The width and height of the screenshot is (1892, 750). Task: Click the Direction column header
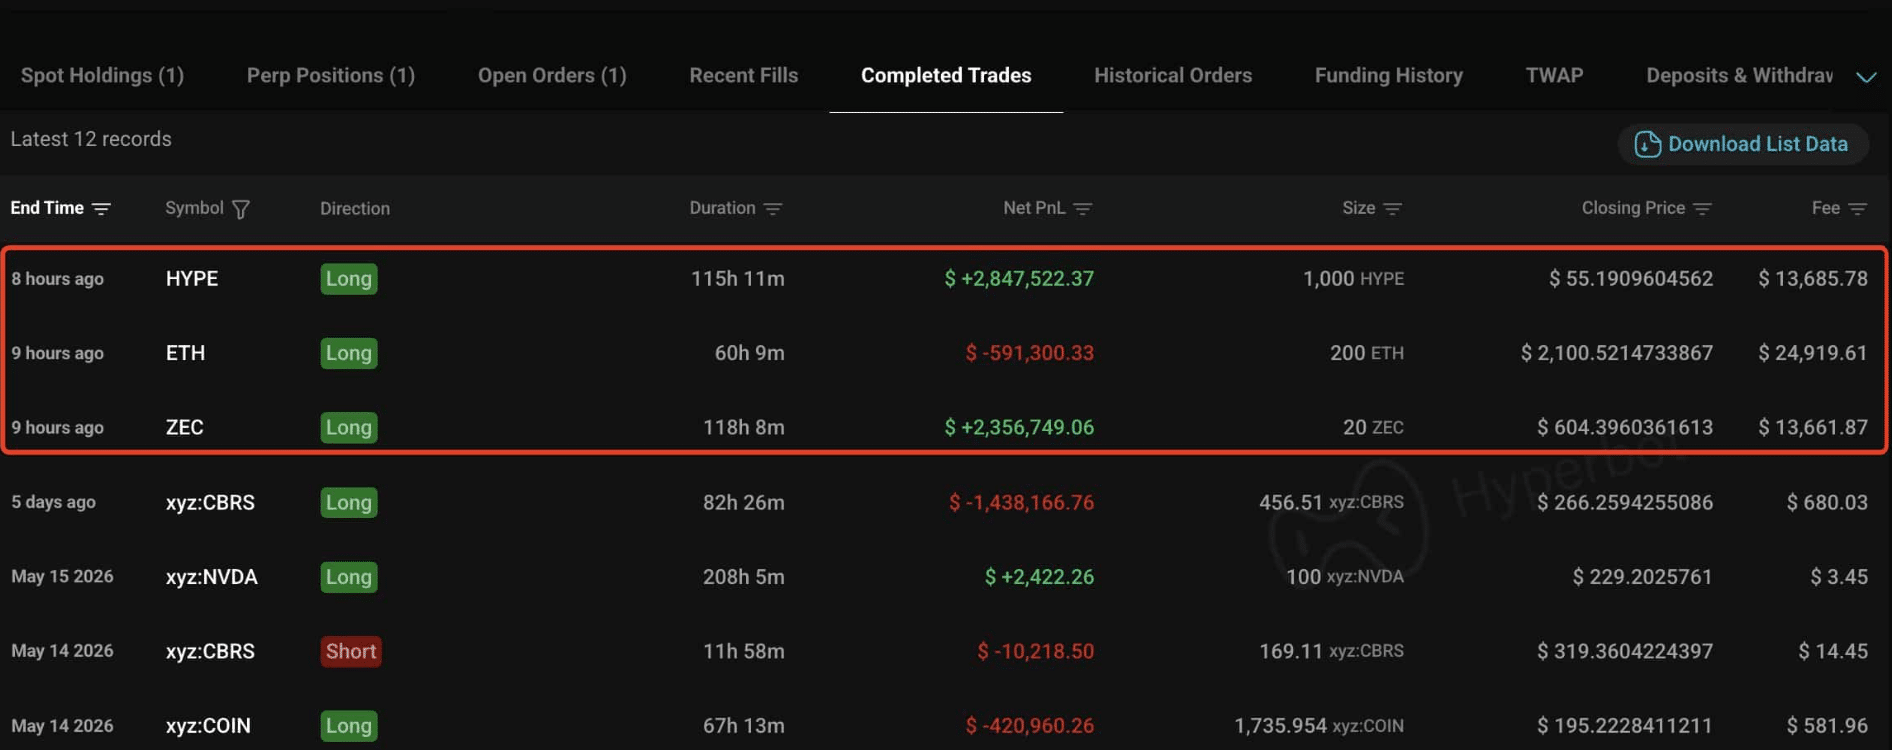coord(355,209)
